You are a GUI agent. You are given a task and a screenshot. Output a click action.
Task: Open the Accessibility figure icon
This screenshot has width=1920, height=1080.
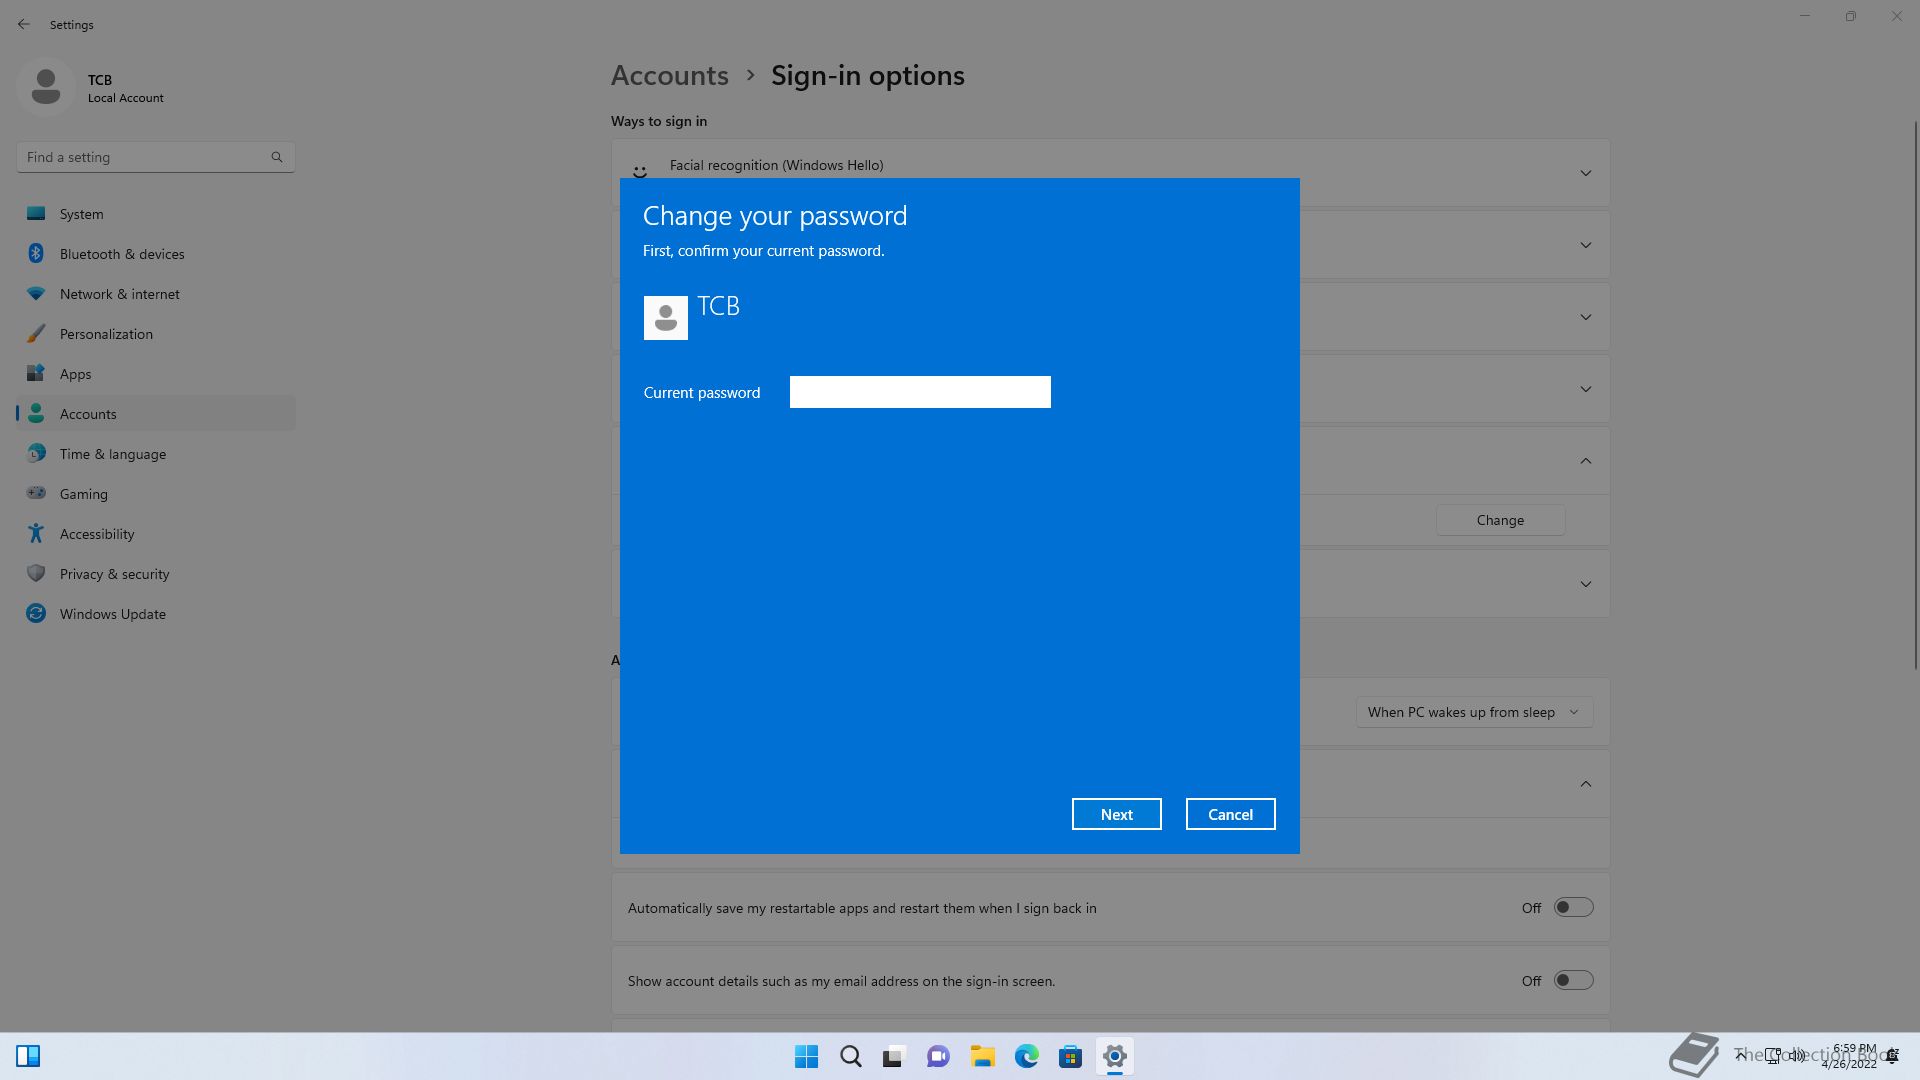36,534
